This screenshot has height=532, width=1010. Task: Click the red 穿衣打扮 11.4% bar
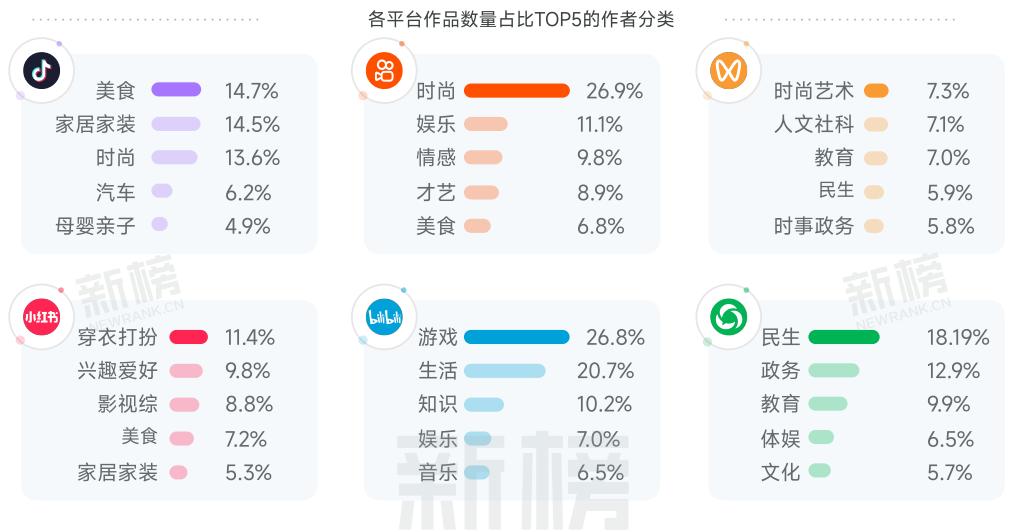(x=189, y=337)
